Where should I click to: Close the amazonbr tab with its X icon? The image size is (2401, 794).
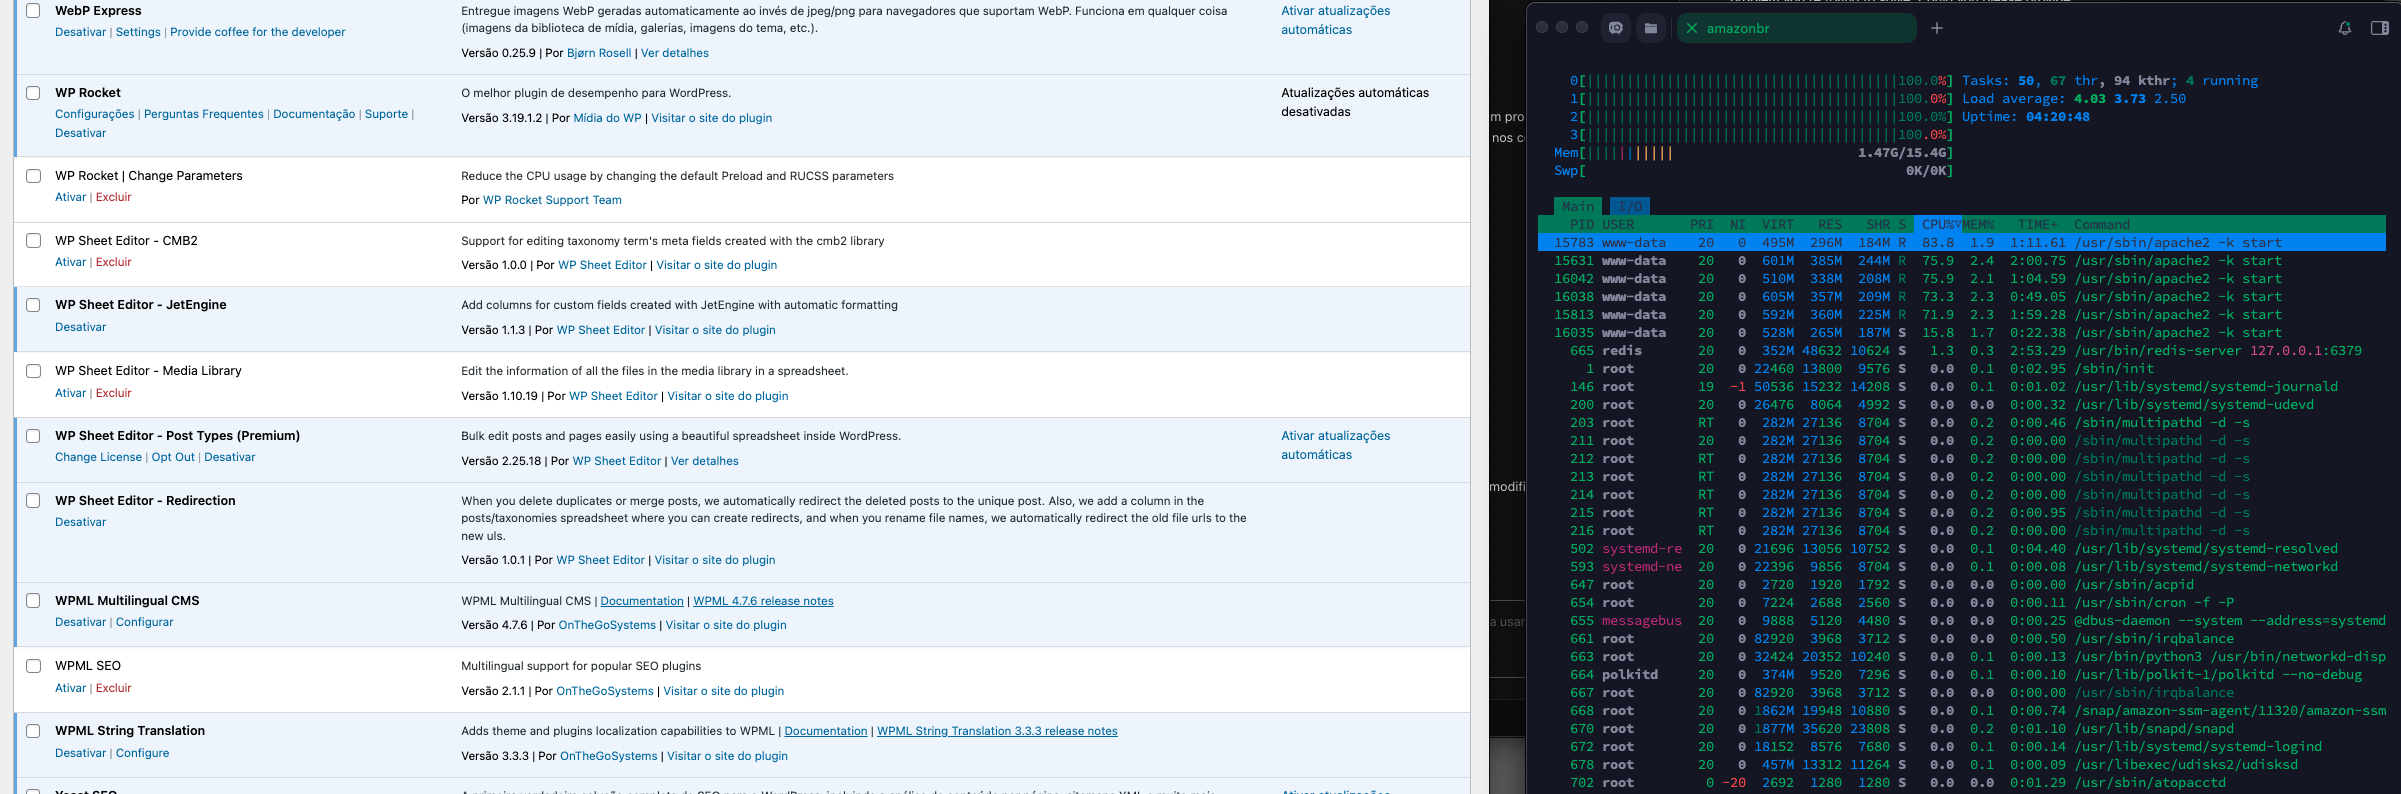point(1692,28)
